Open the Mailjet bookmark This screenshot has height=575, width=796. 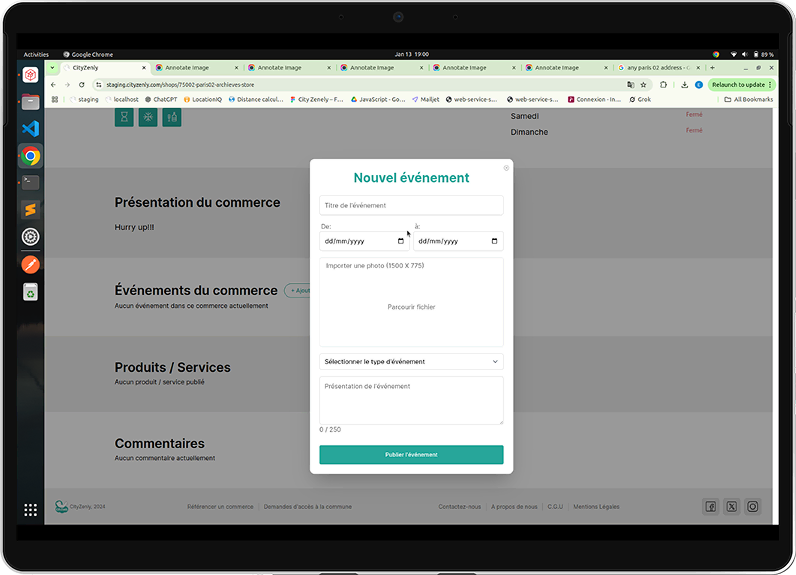(425, 99)
